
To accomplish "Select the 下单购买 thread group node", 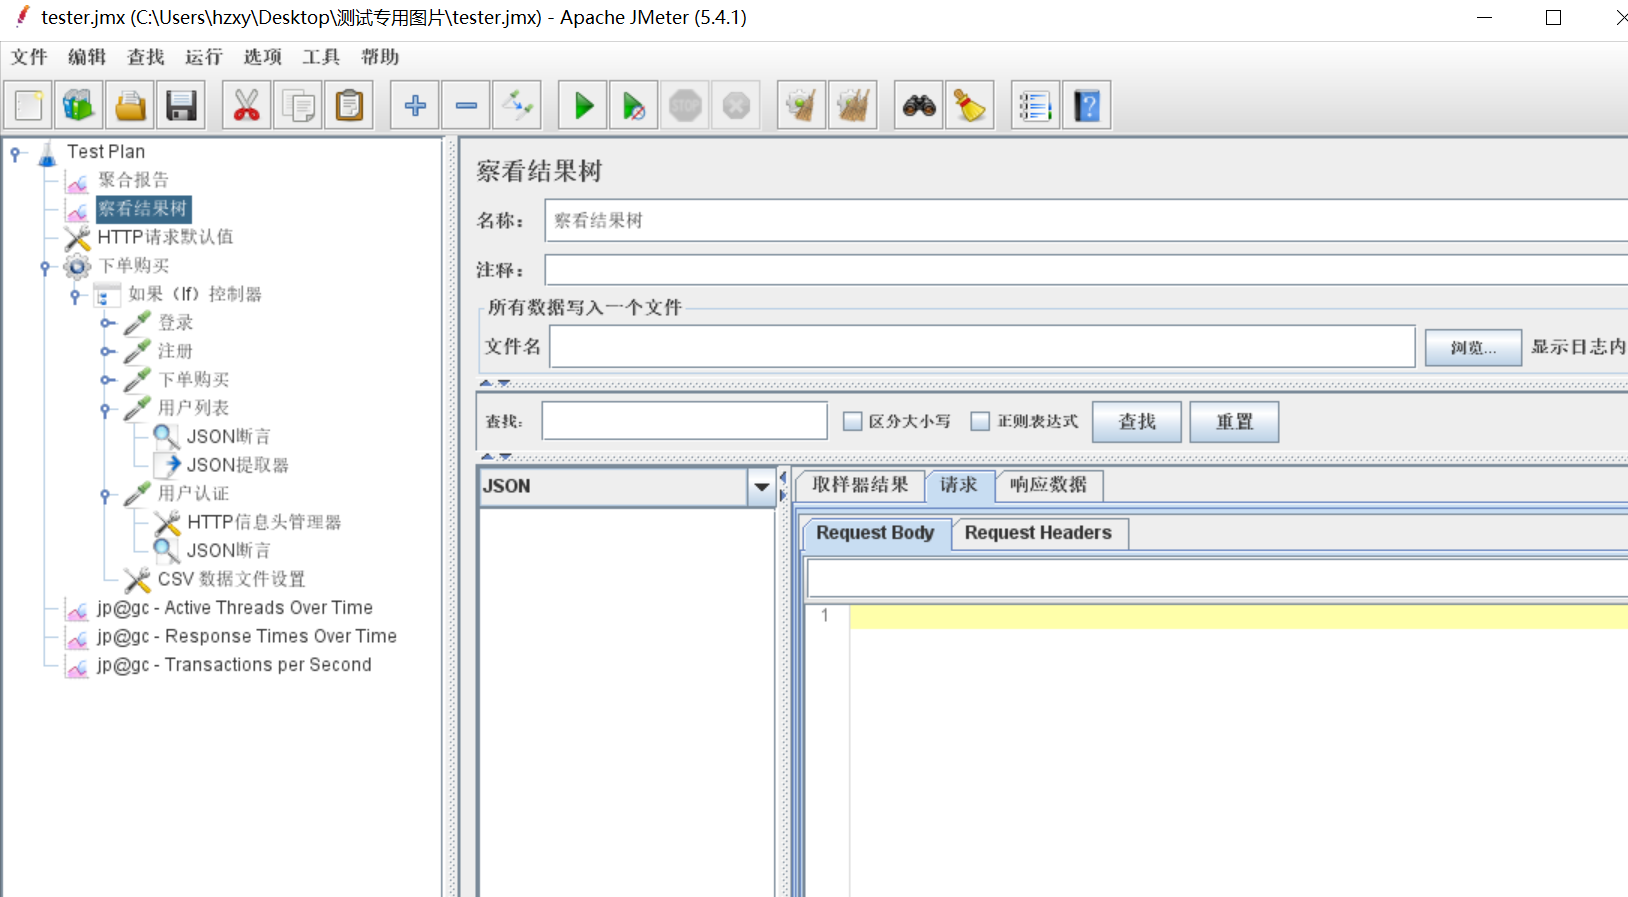I will point(134,265).
